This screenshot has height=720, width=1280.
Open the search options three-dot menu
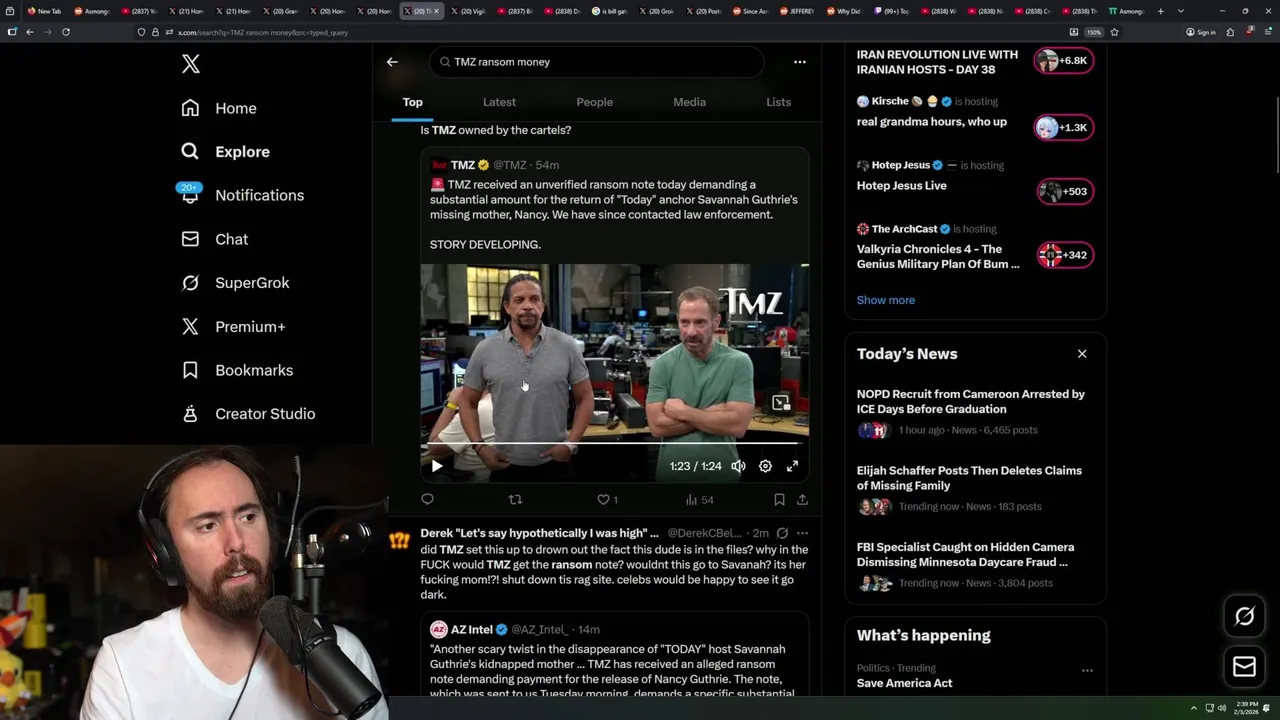pos(799,62)
